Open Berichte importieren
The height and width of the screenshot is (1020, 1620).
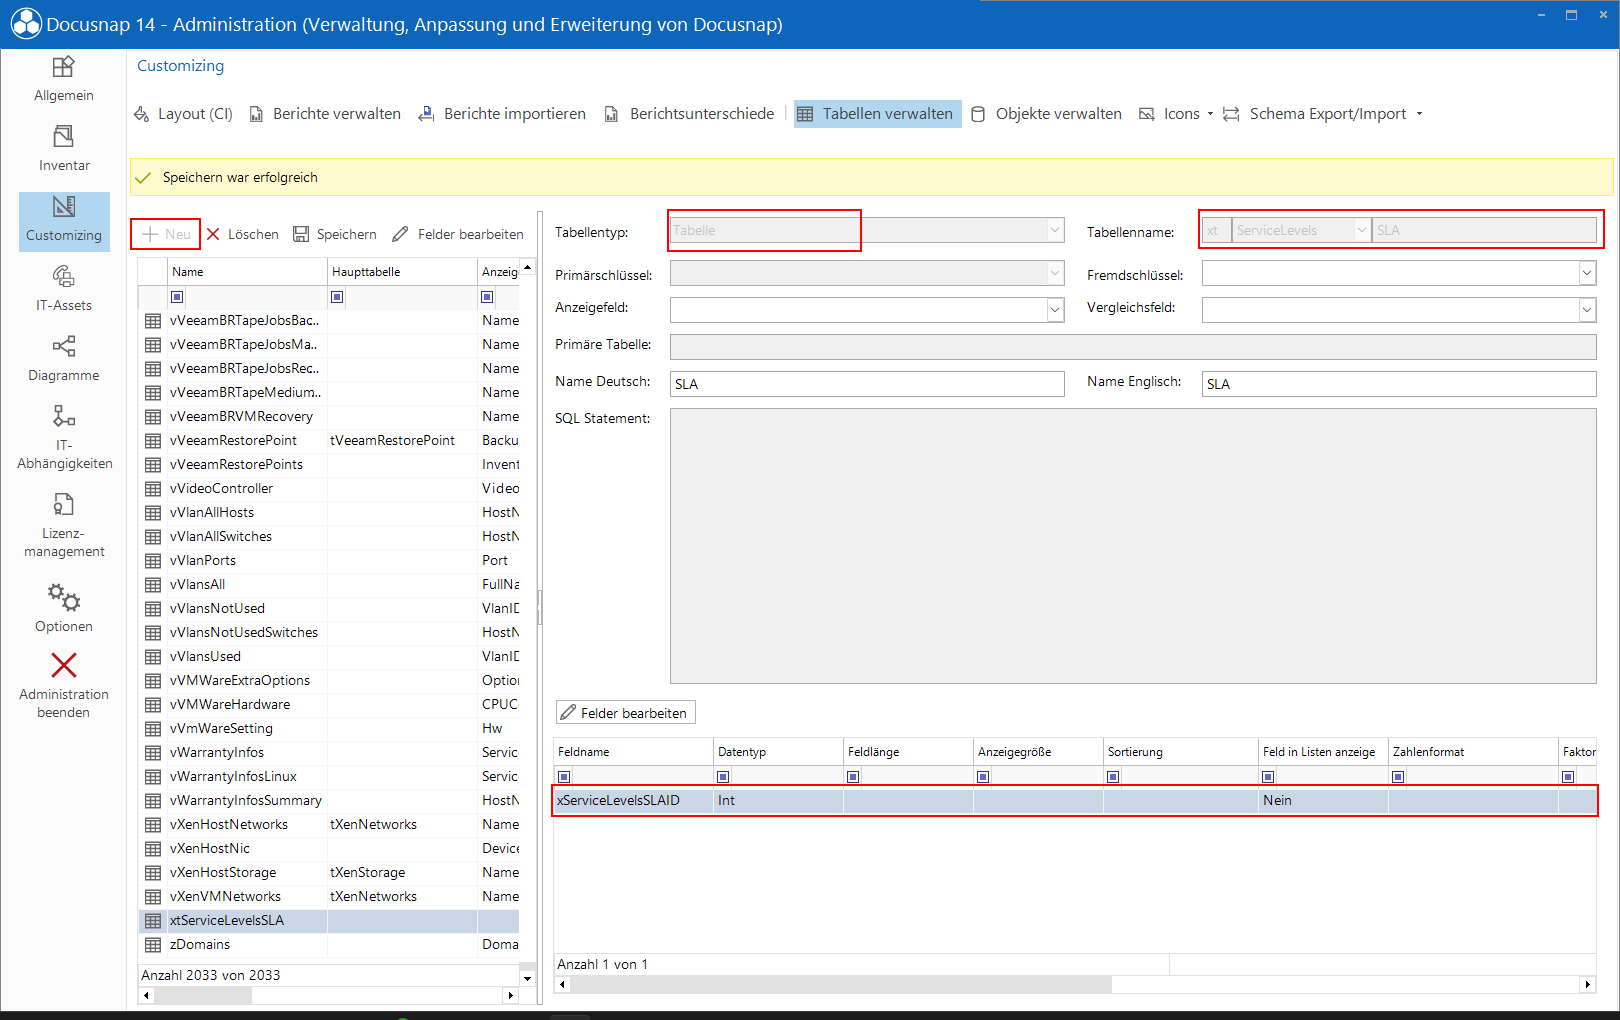pyautogui.click(x=502, y=114)
